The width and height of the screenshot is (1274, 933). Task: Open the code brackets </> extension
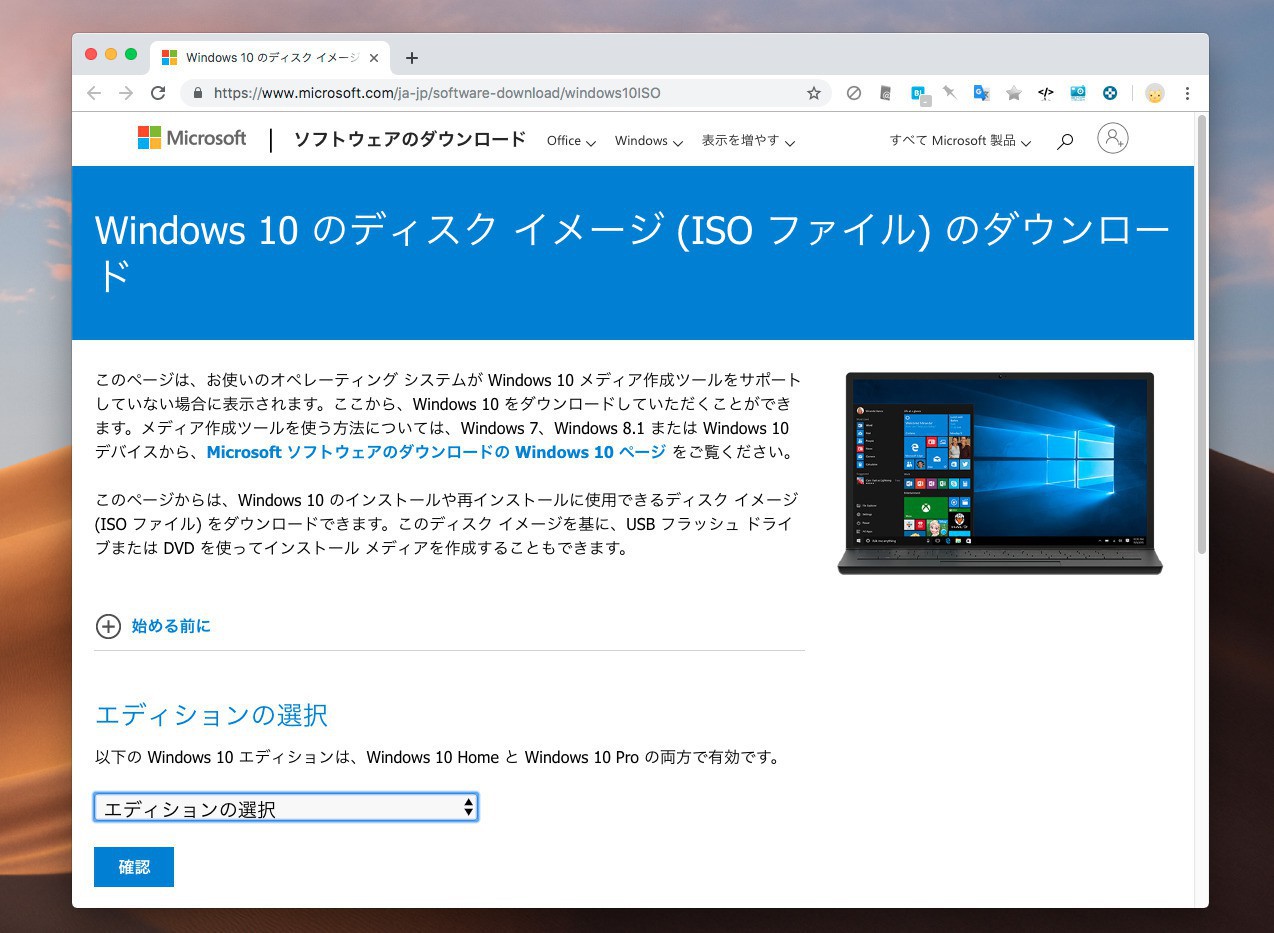click(x=1046, y=93)
